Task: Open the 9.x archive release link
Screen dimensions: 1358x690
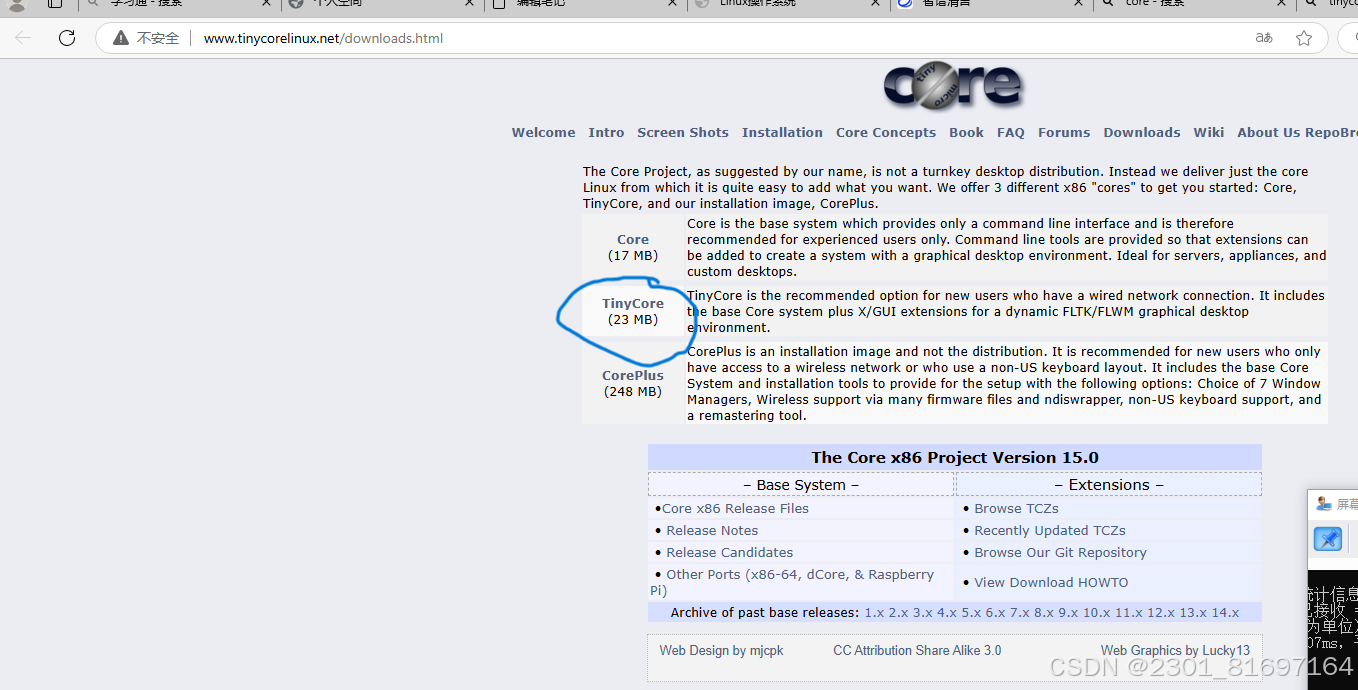Action: pyautogui.click(x=1068, y=612)
